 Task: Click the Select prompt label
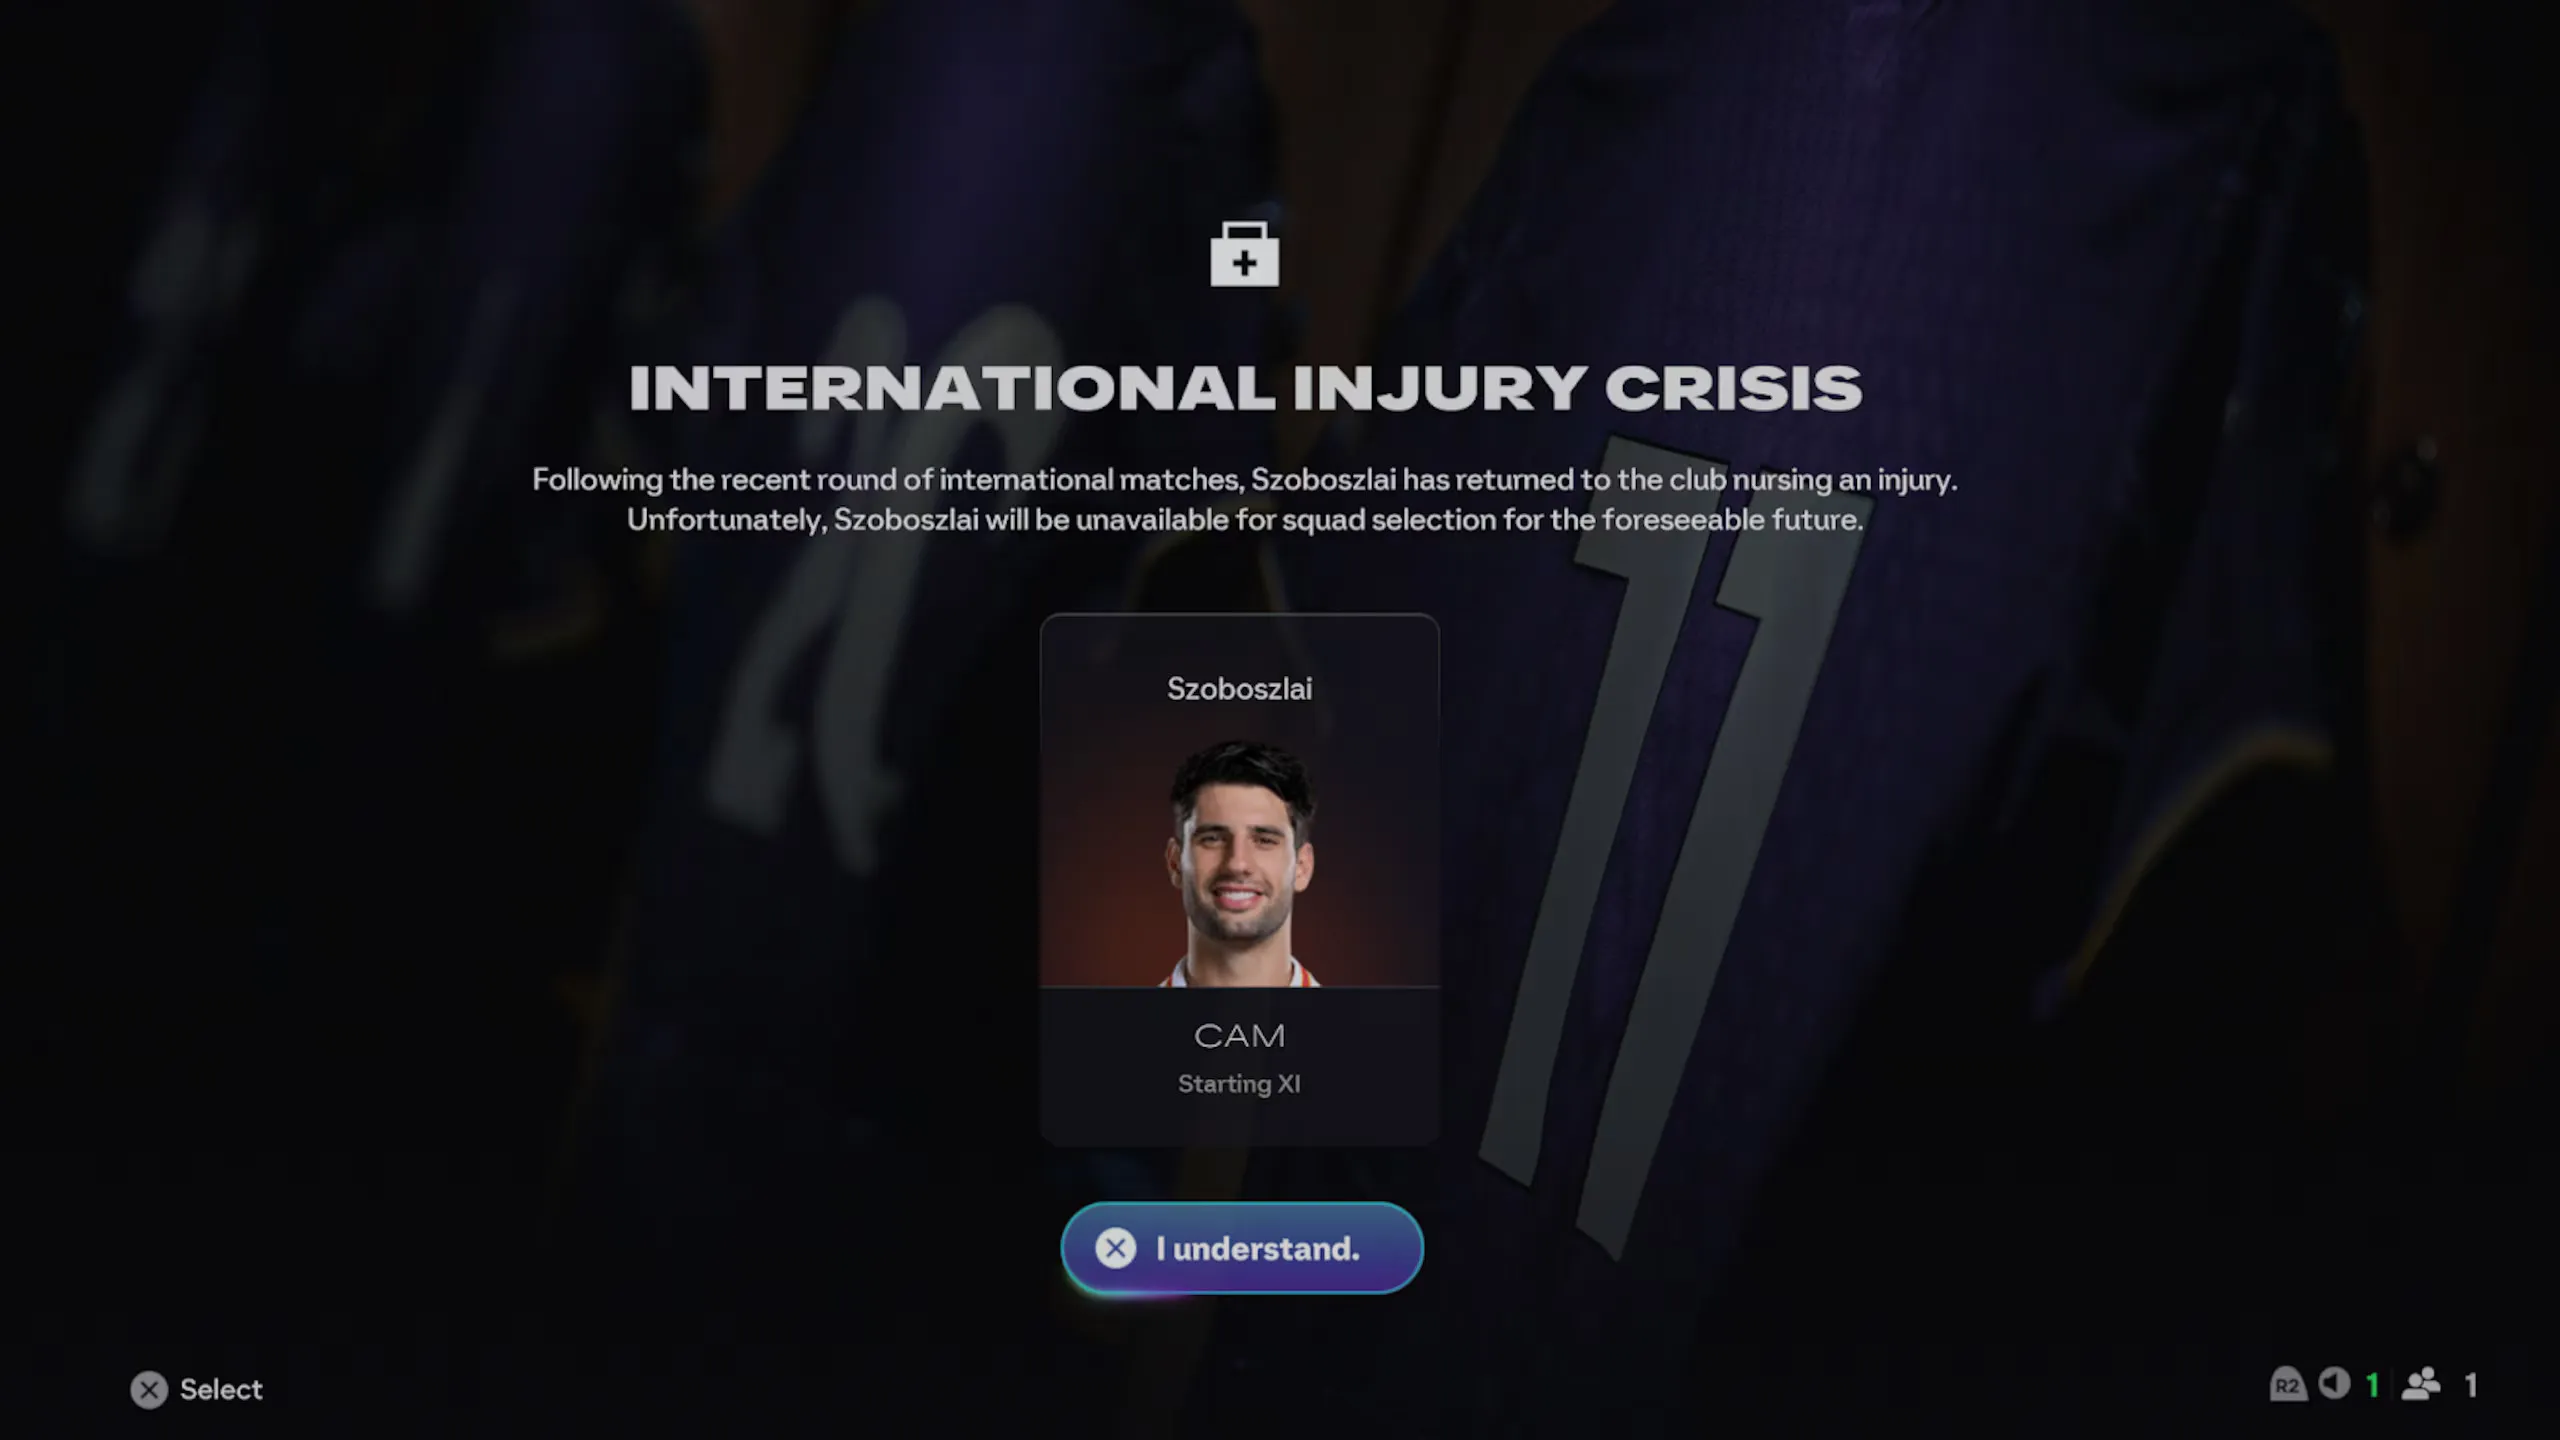221,1390
